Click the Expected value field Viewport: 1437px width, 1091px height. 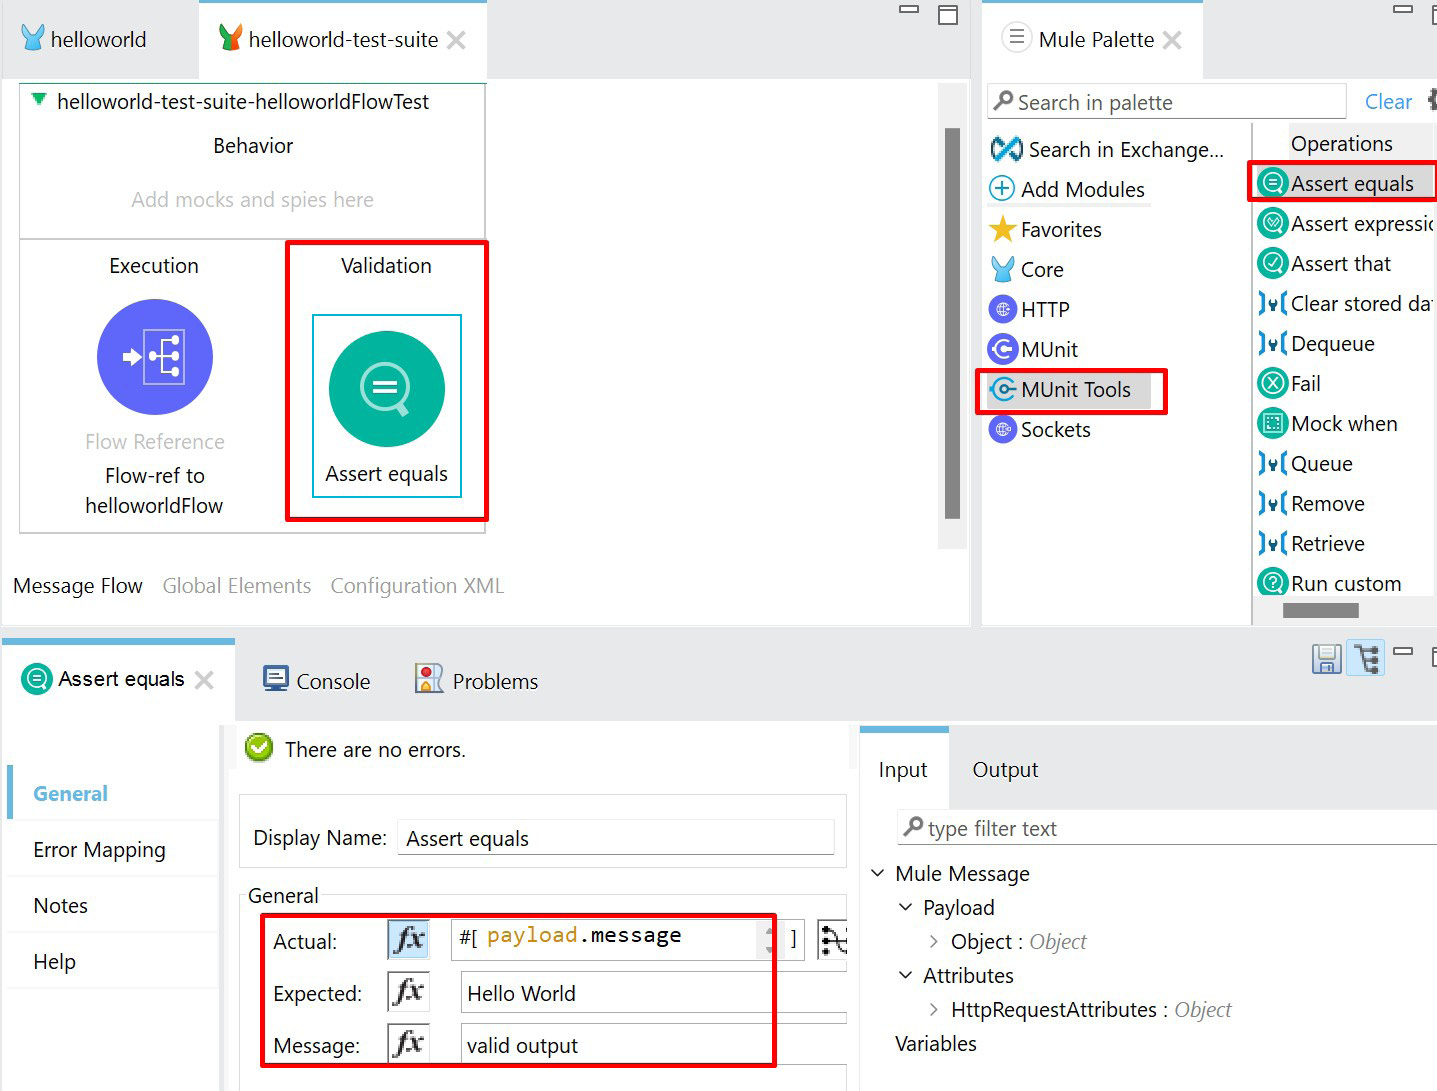click(x=654, y=993)
